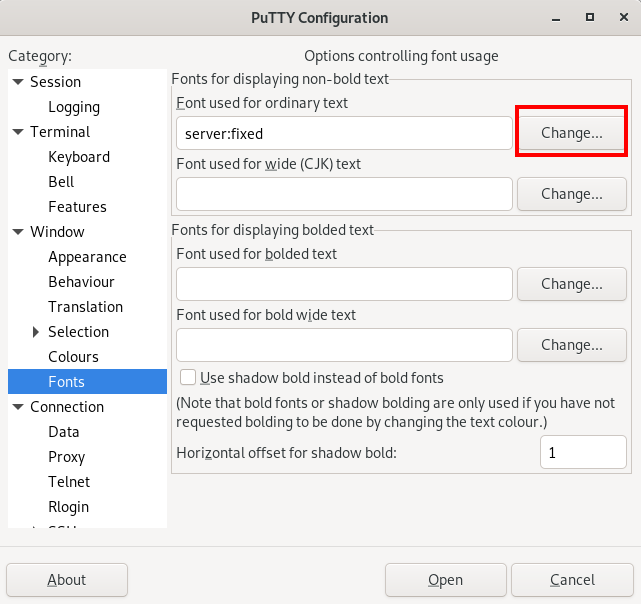
Task: Open the Appearance settings
Action: 87,257
